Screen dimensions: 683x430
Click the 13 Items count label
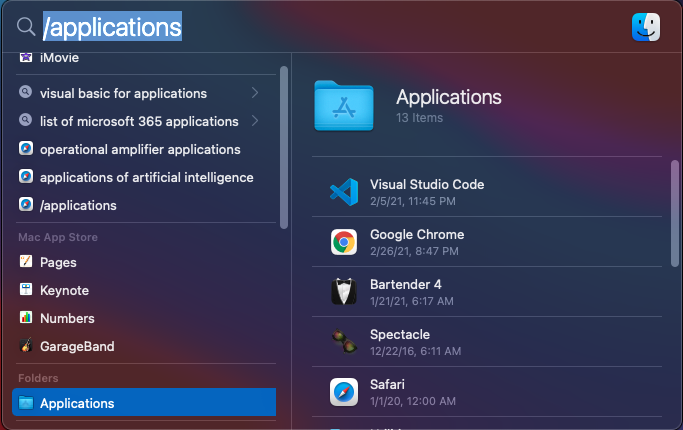pyautogui.click(x=419, y=118)
